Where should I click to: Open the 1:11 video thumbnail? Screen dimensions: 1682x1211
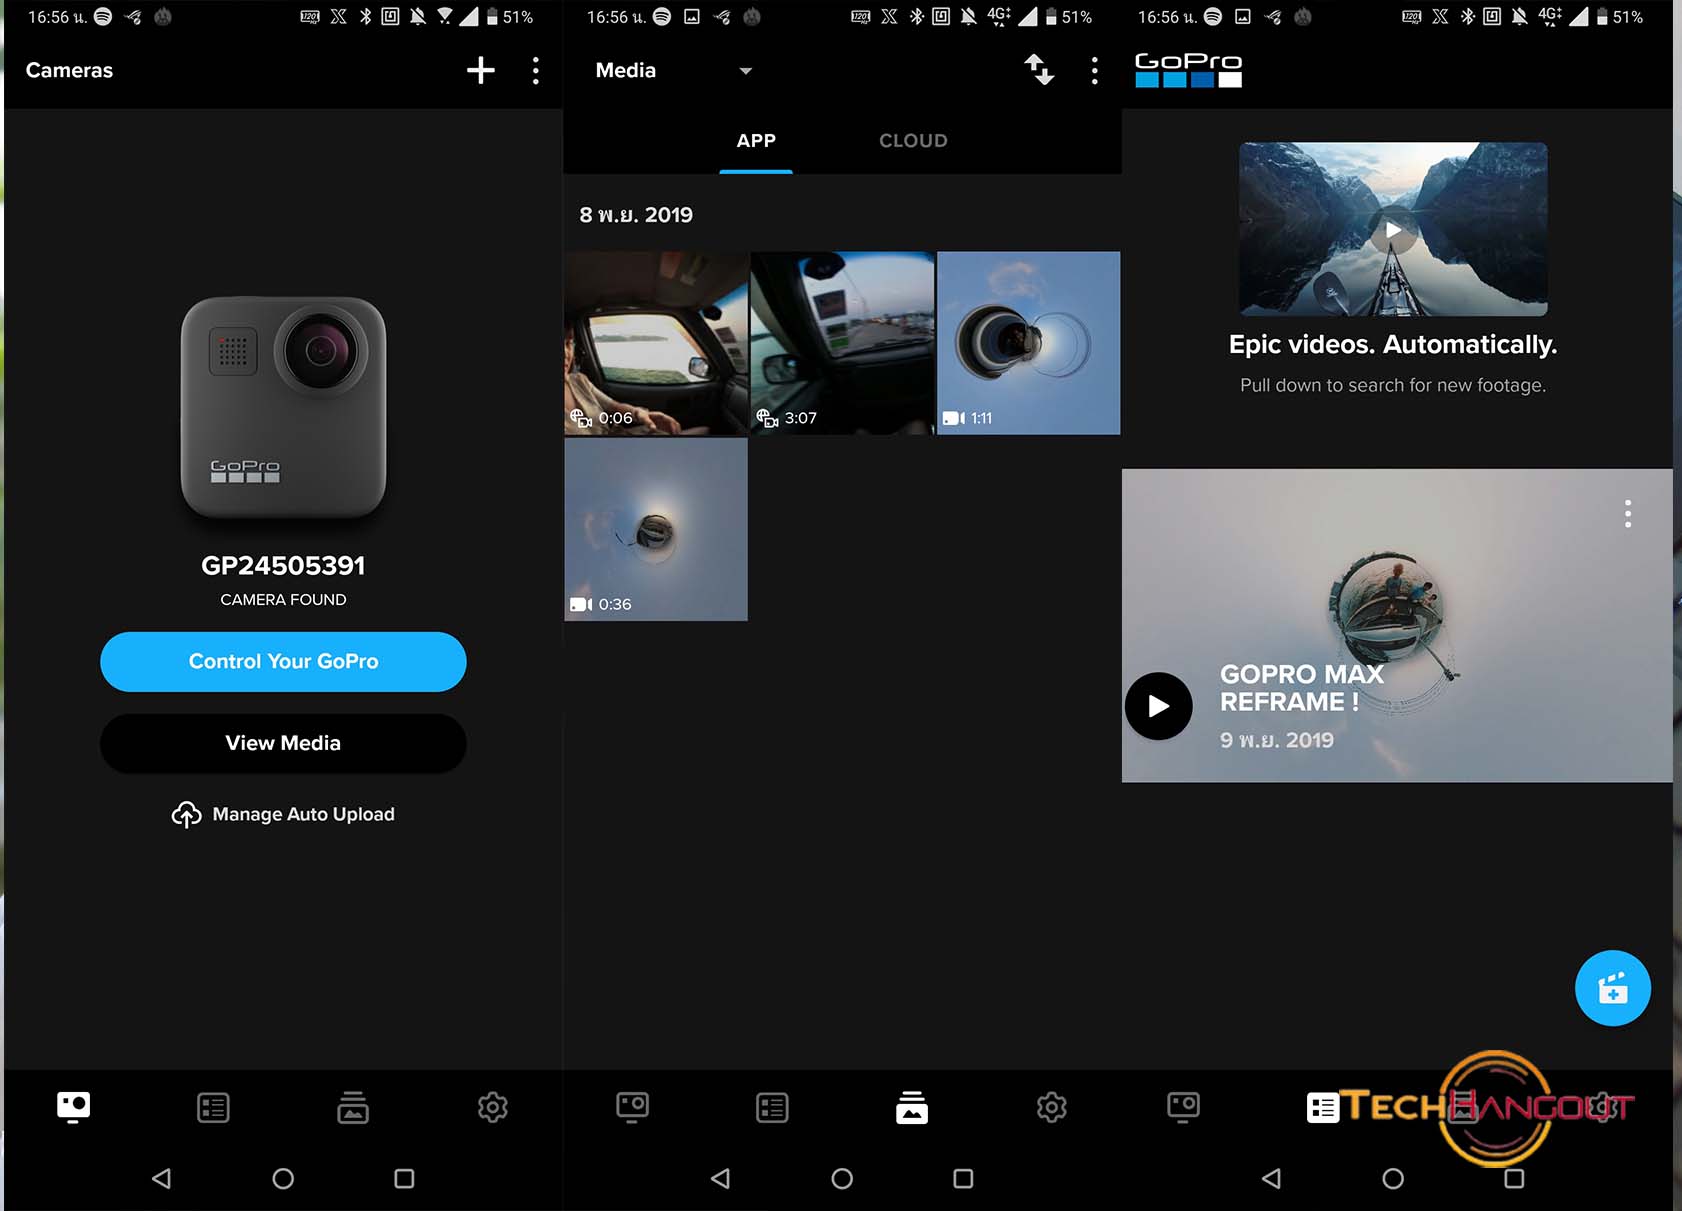coord(1028,343)
